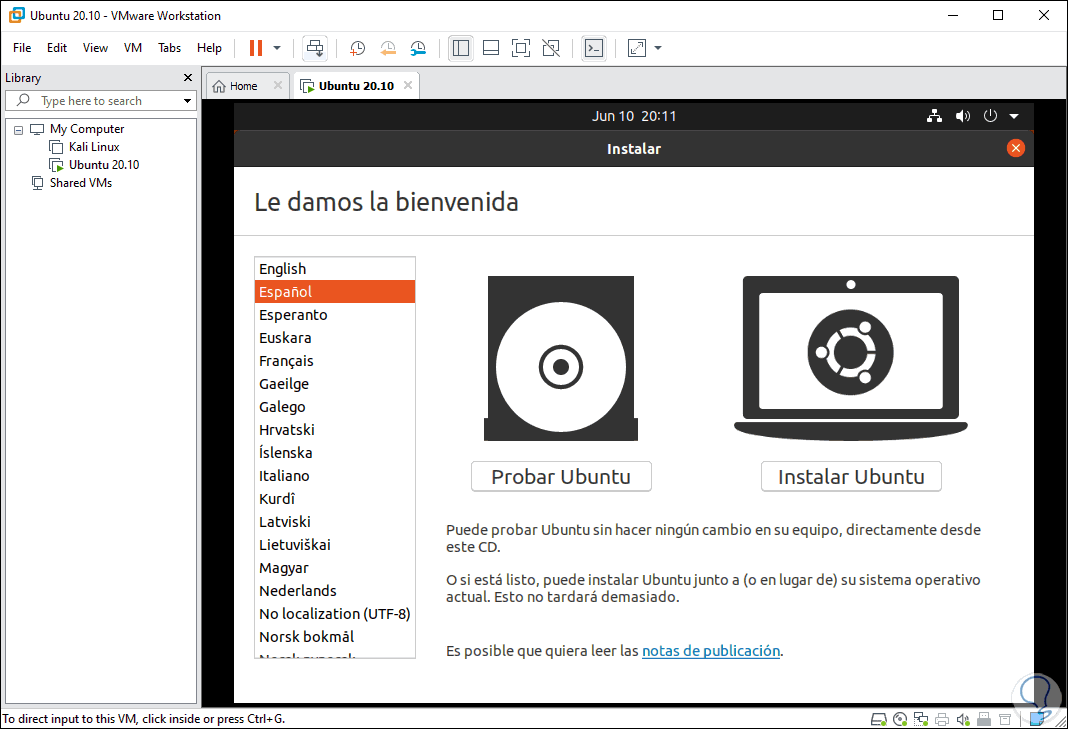Open the power options dropdown beside pause
This screenshot has width=1068, height=729.
(x=277, y=48)
